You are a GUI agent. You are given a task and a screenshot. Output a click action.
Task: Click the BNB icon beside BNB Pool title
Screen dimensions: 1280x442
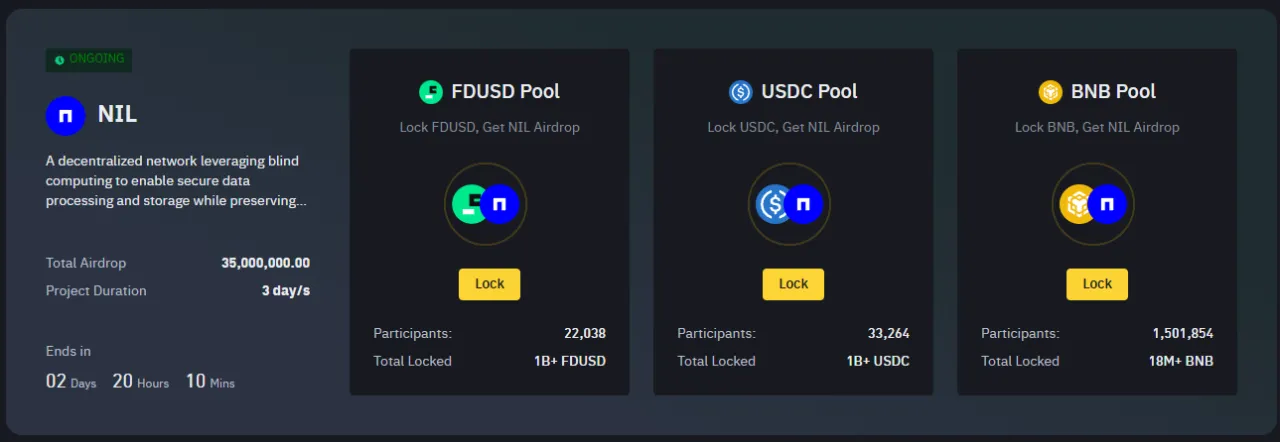tap(1050, 92)
